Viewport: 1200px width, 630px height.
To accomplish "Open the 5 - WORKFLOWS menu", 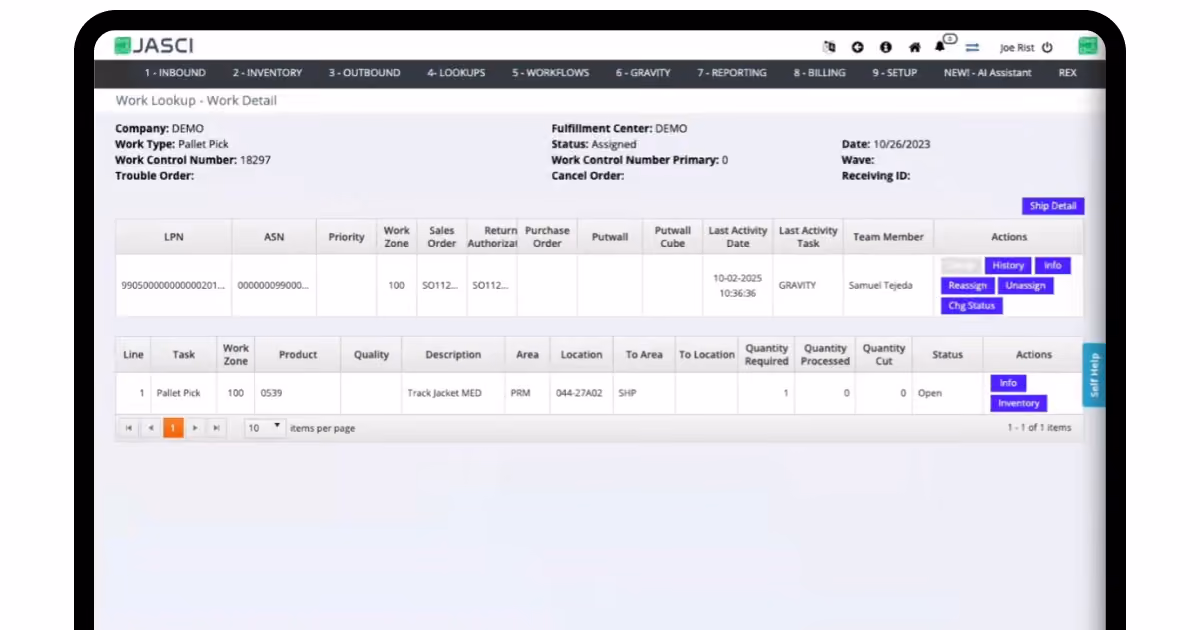I will [550, 73].
